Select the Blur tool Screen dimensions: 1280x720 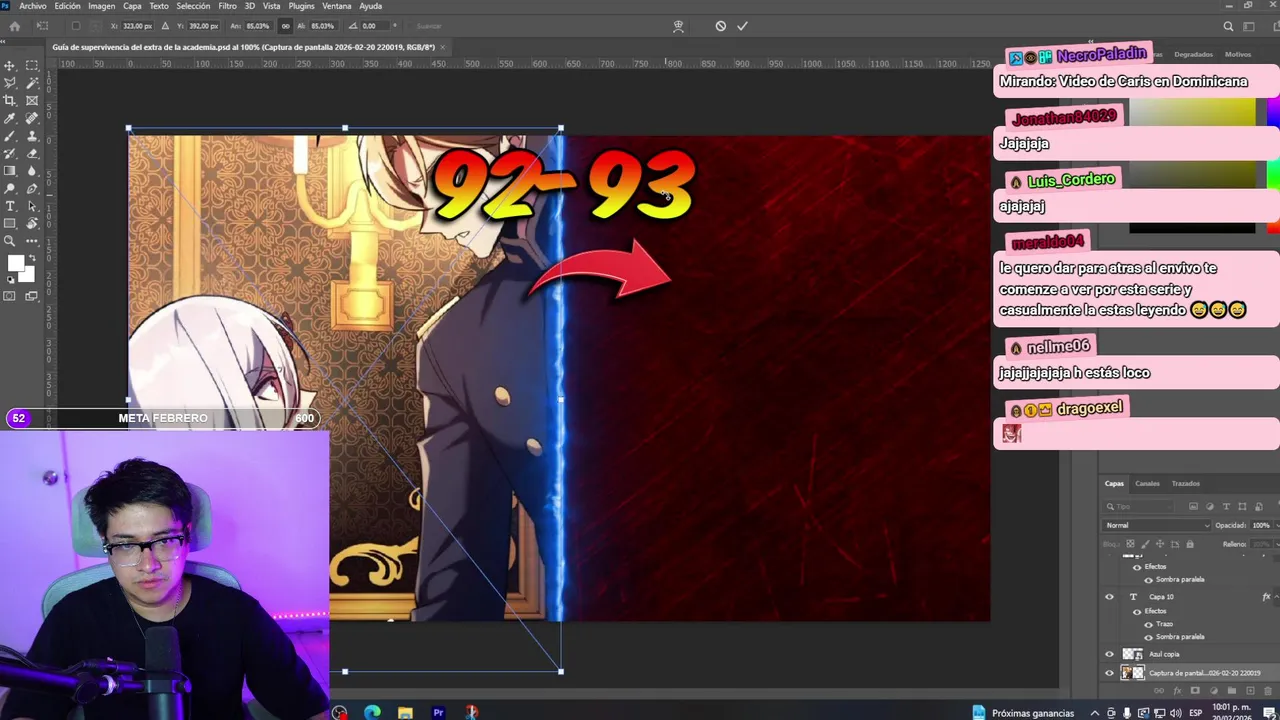click(x=32, y=171)
